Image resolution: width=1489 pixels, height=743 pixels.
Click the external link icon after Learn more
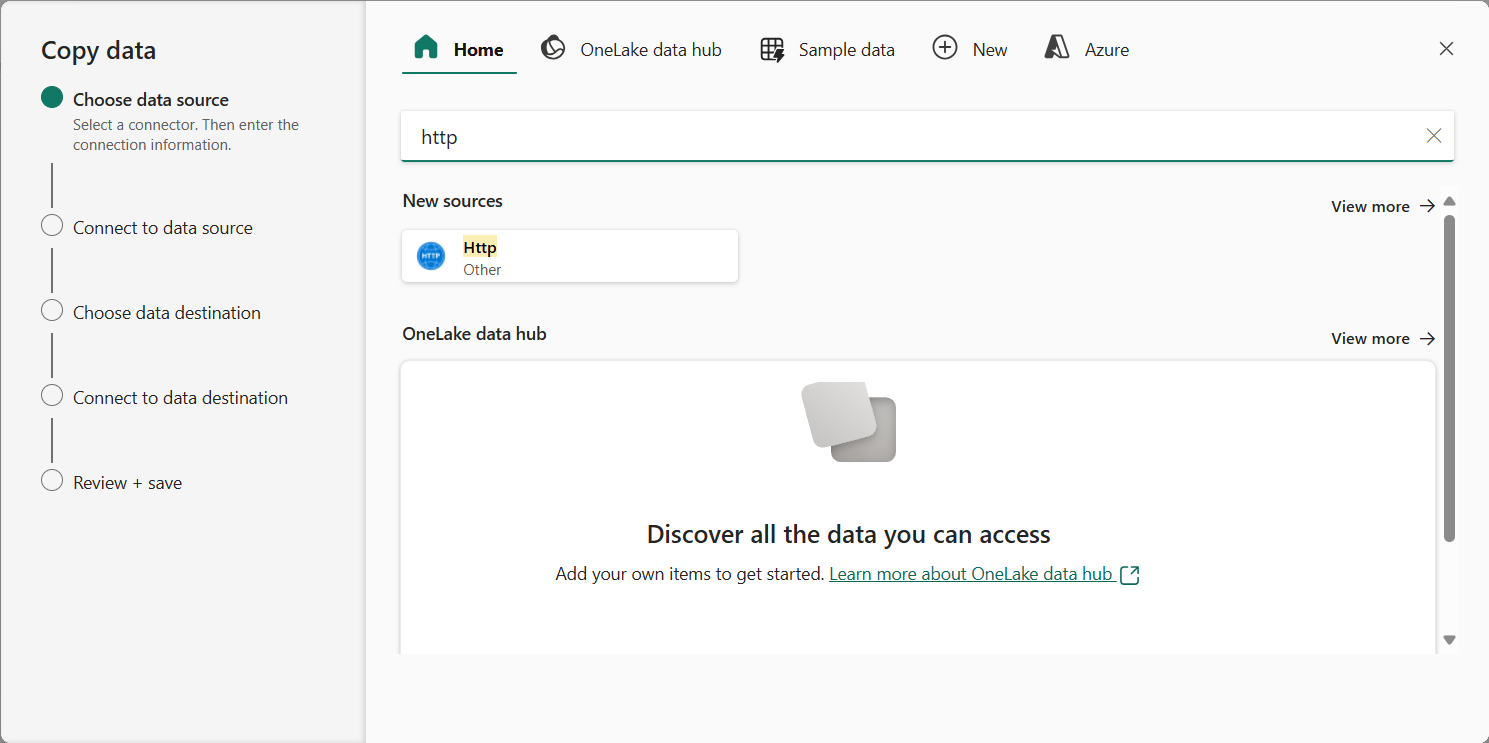1130,575
